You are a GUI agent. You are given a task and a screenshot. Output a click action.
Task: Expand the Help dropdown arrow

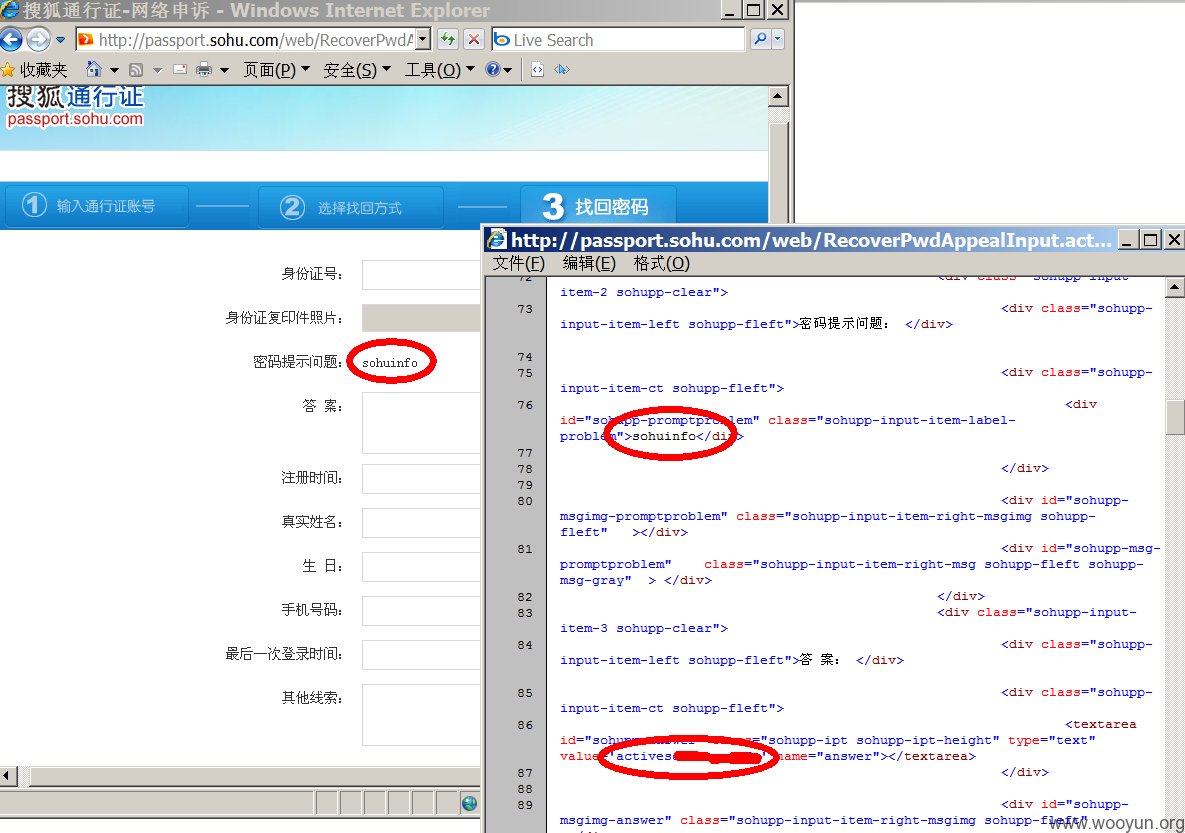[x=508, y=70]
